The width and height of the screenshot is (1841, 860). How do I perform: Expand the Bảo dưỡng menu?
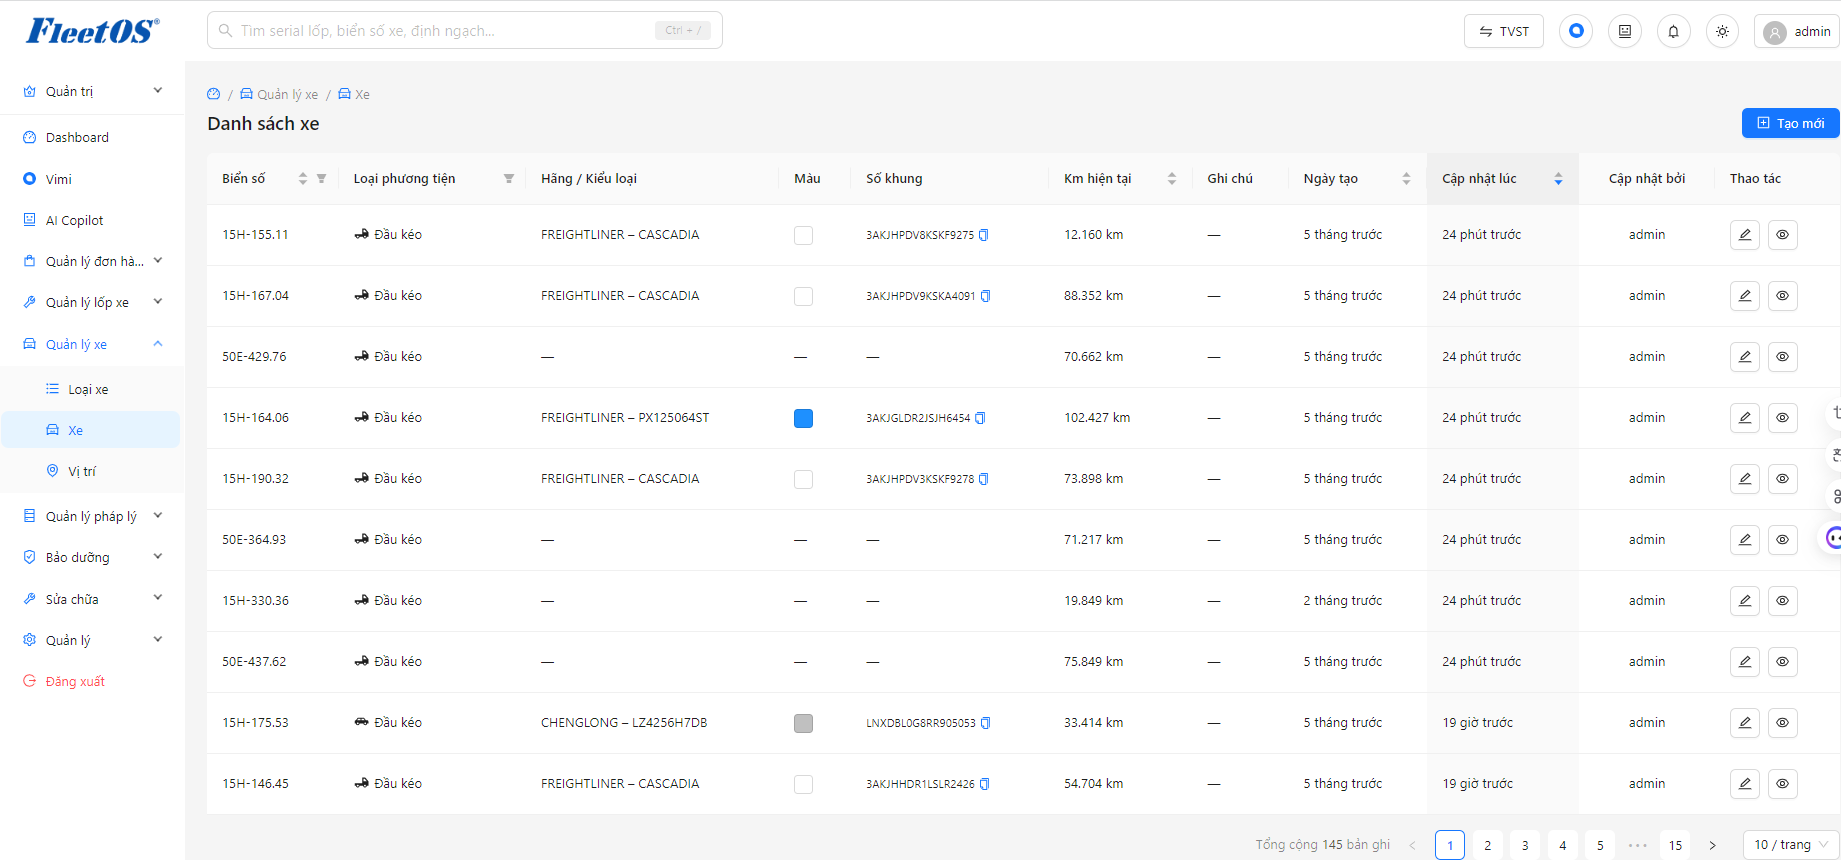(92, 557)
